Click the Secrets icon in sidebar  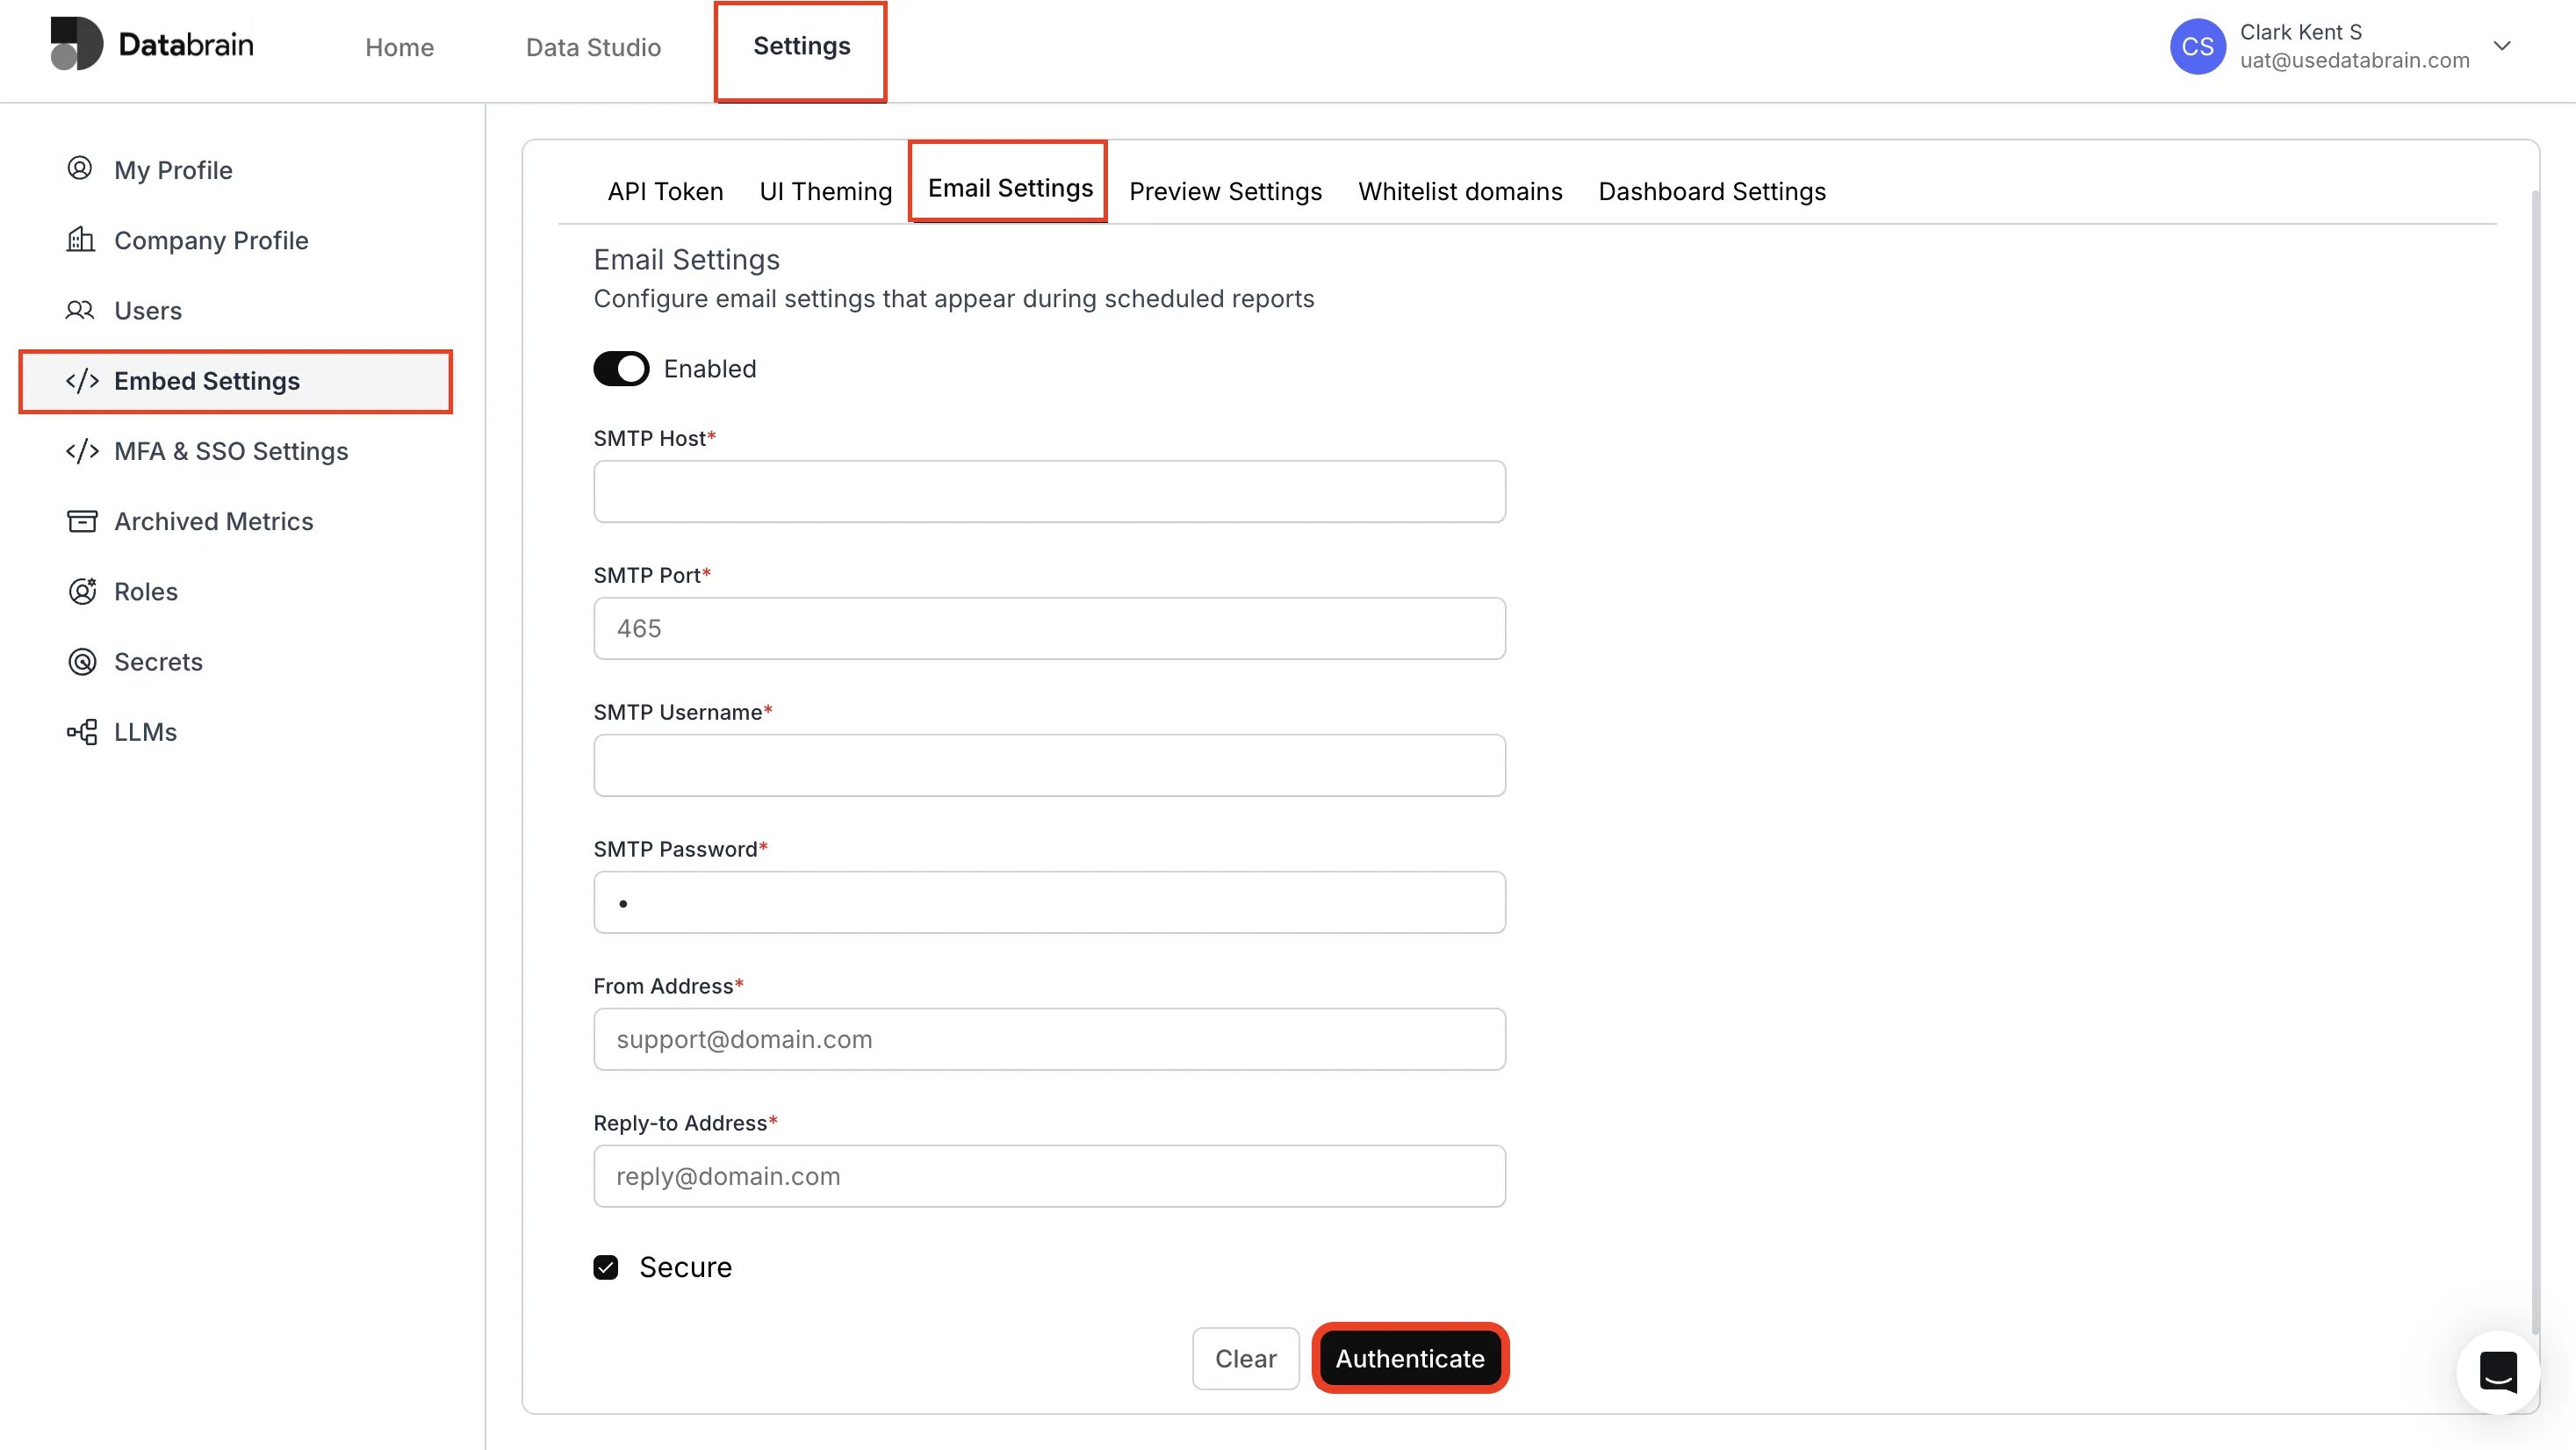tap(82, 661)
